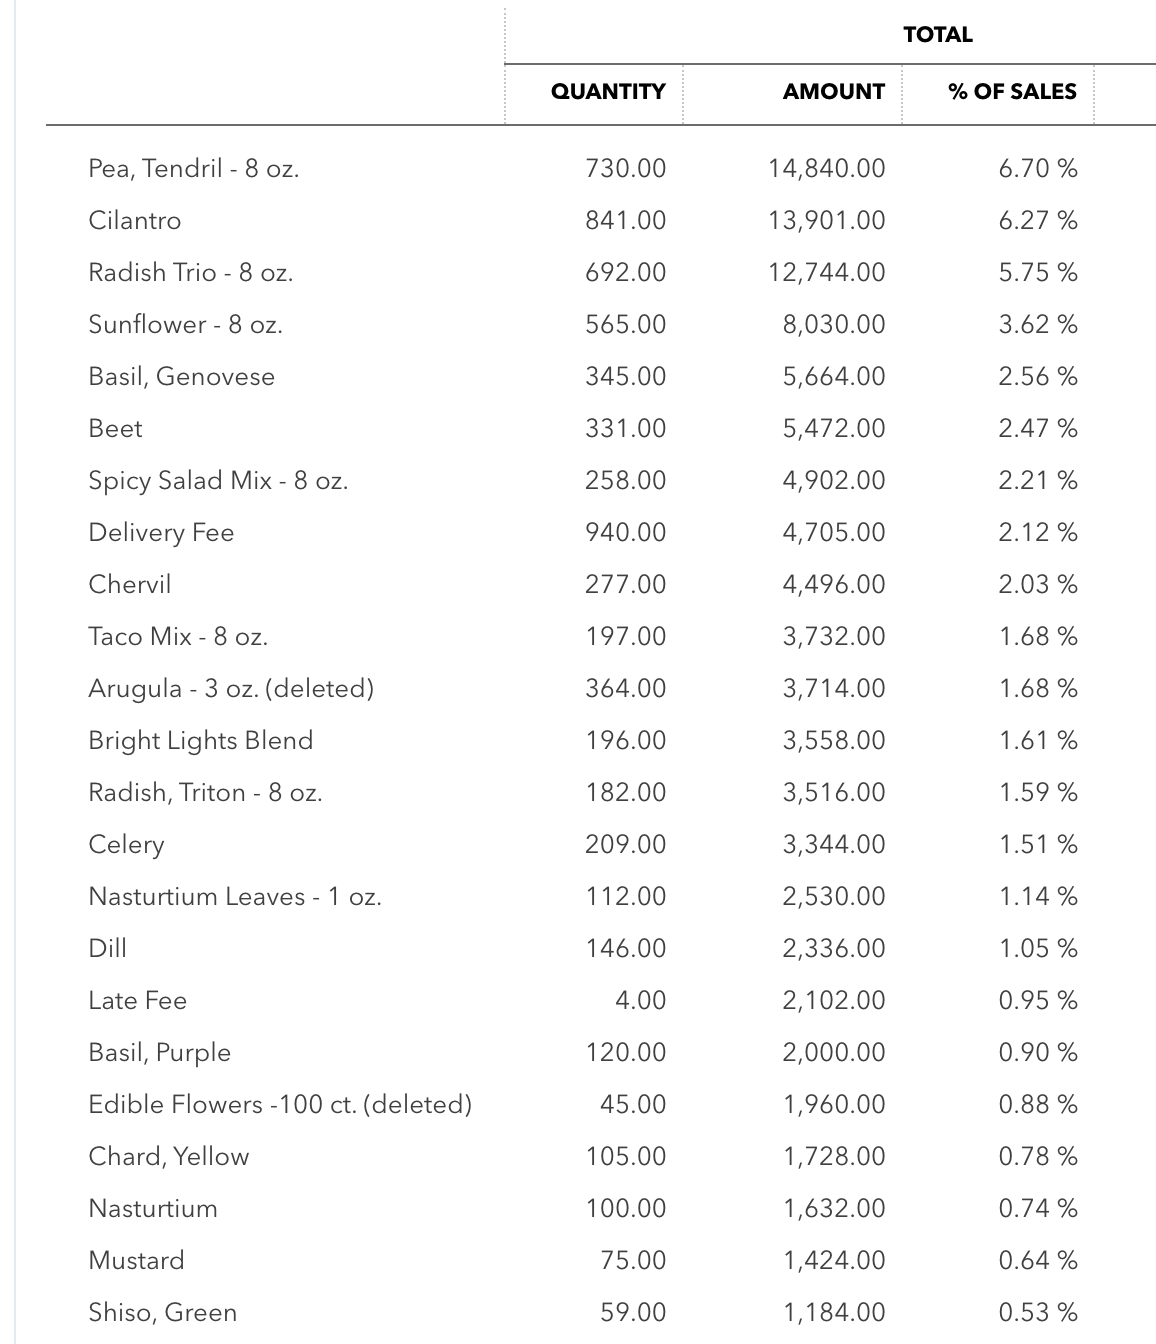Select the Basil, Genovese row label
Image resolution: width=1156 pixels, height=1344 pixels.
181,376
